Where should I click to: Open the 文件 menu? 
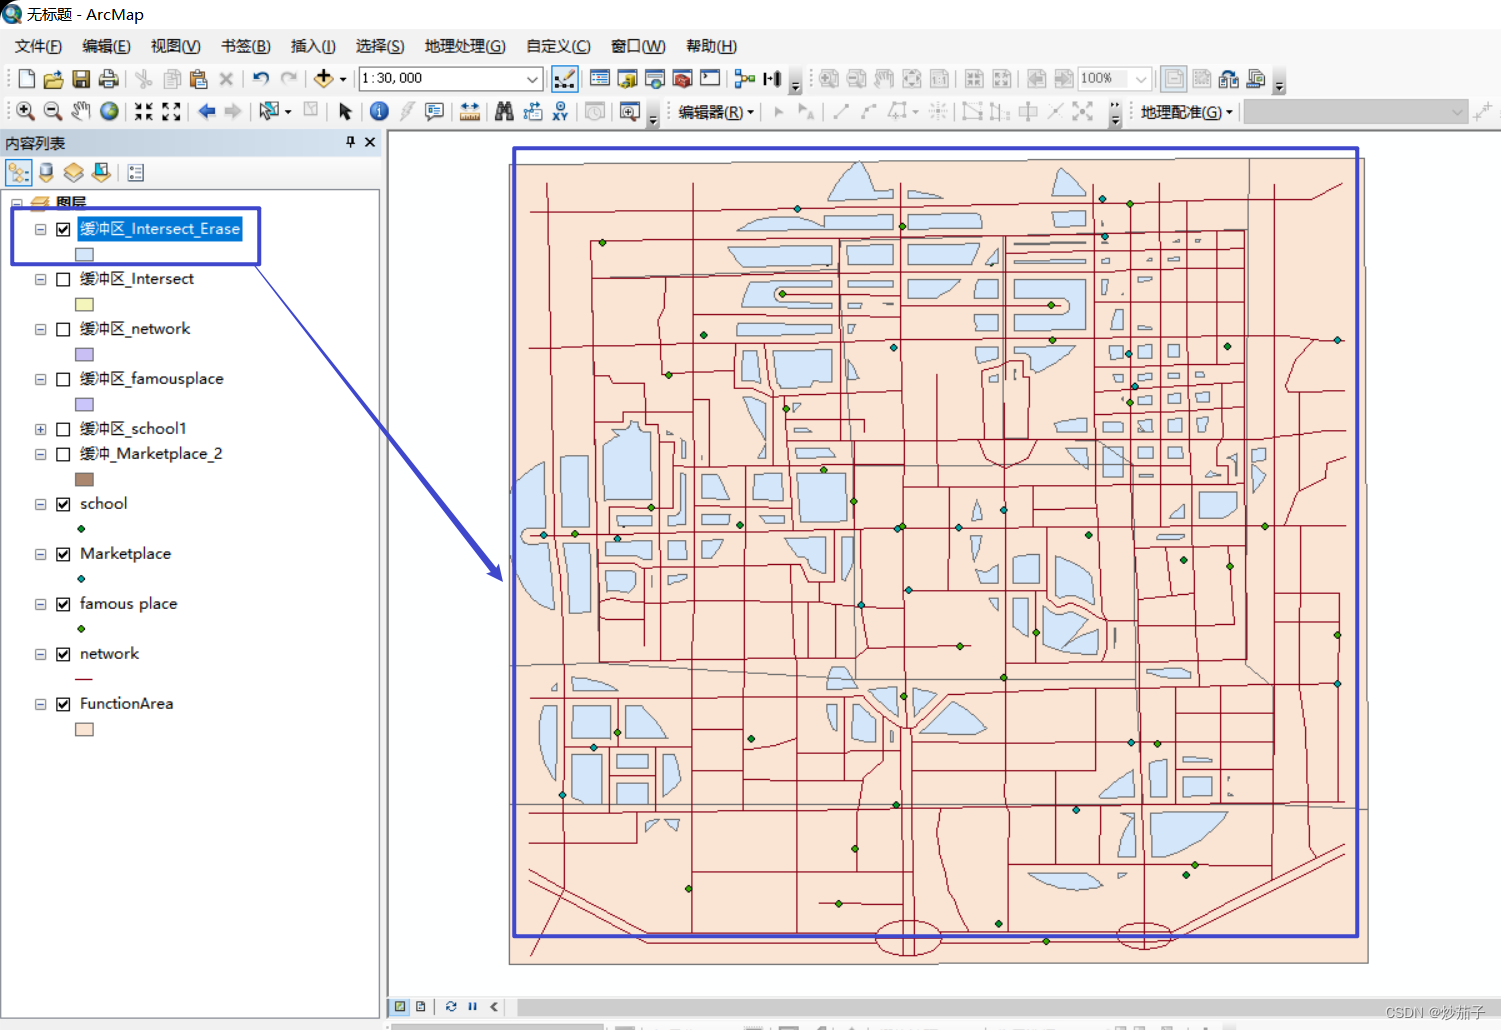coord(38,46)
